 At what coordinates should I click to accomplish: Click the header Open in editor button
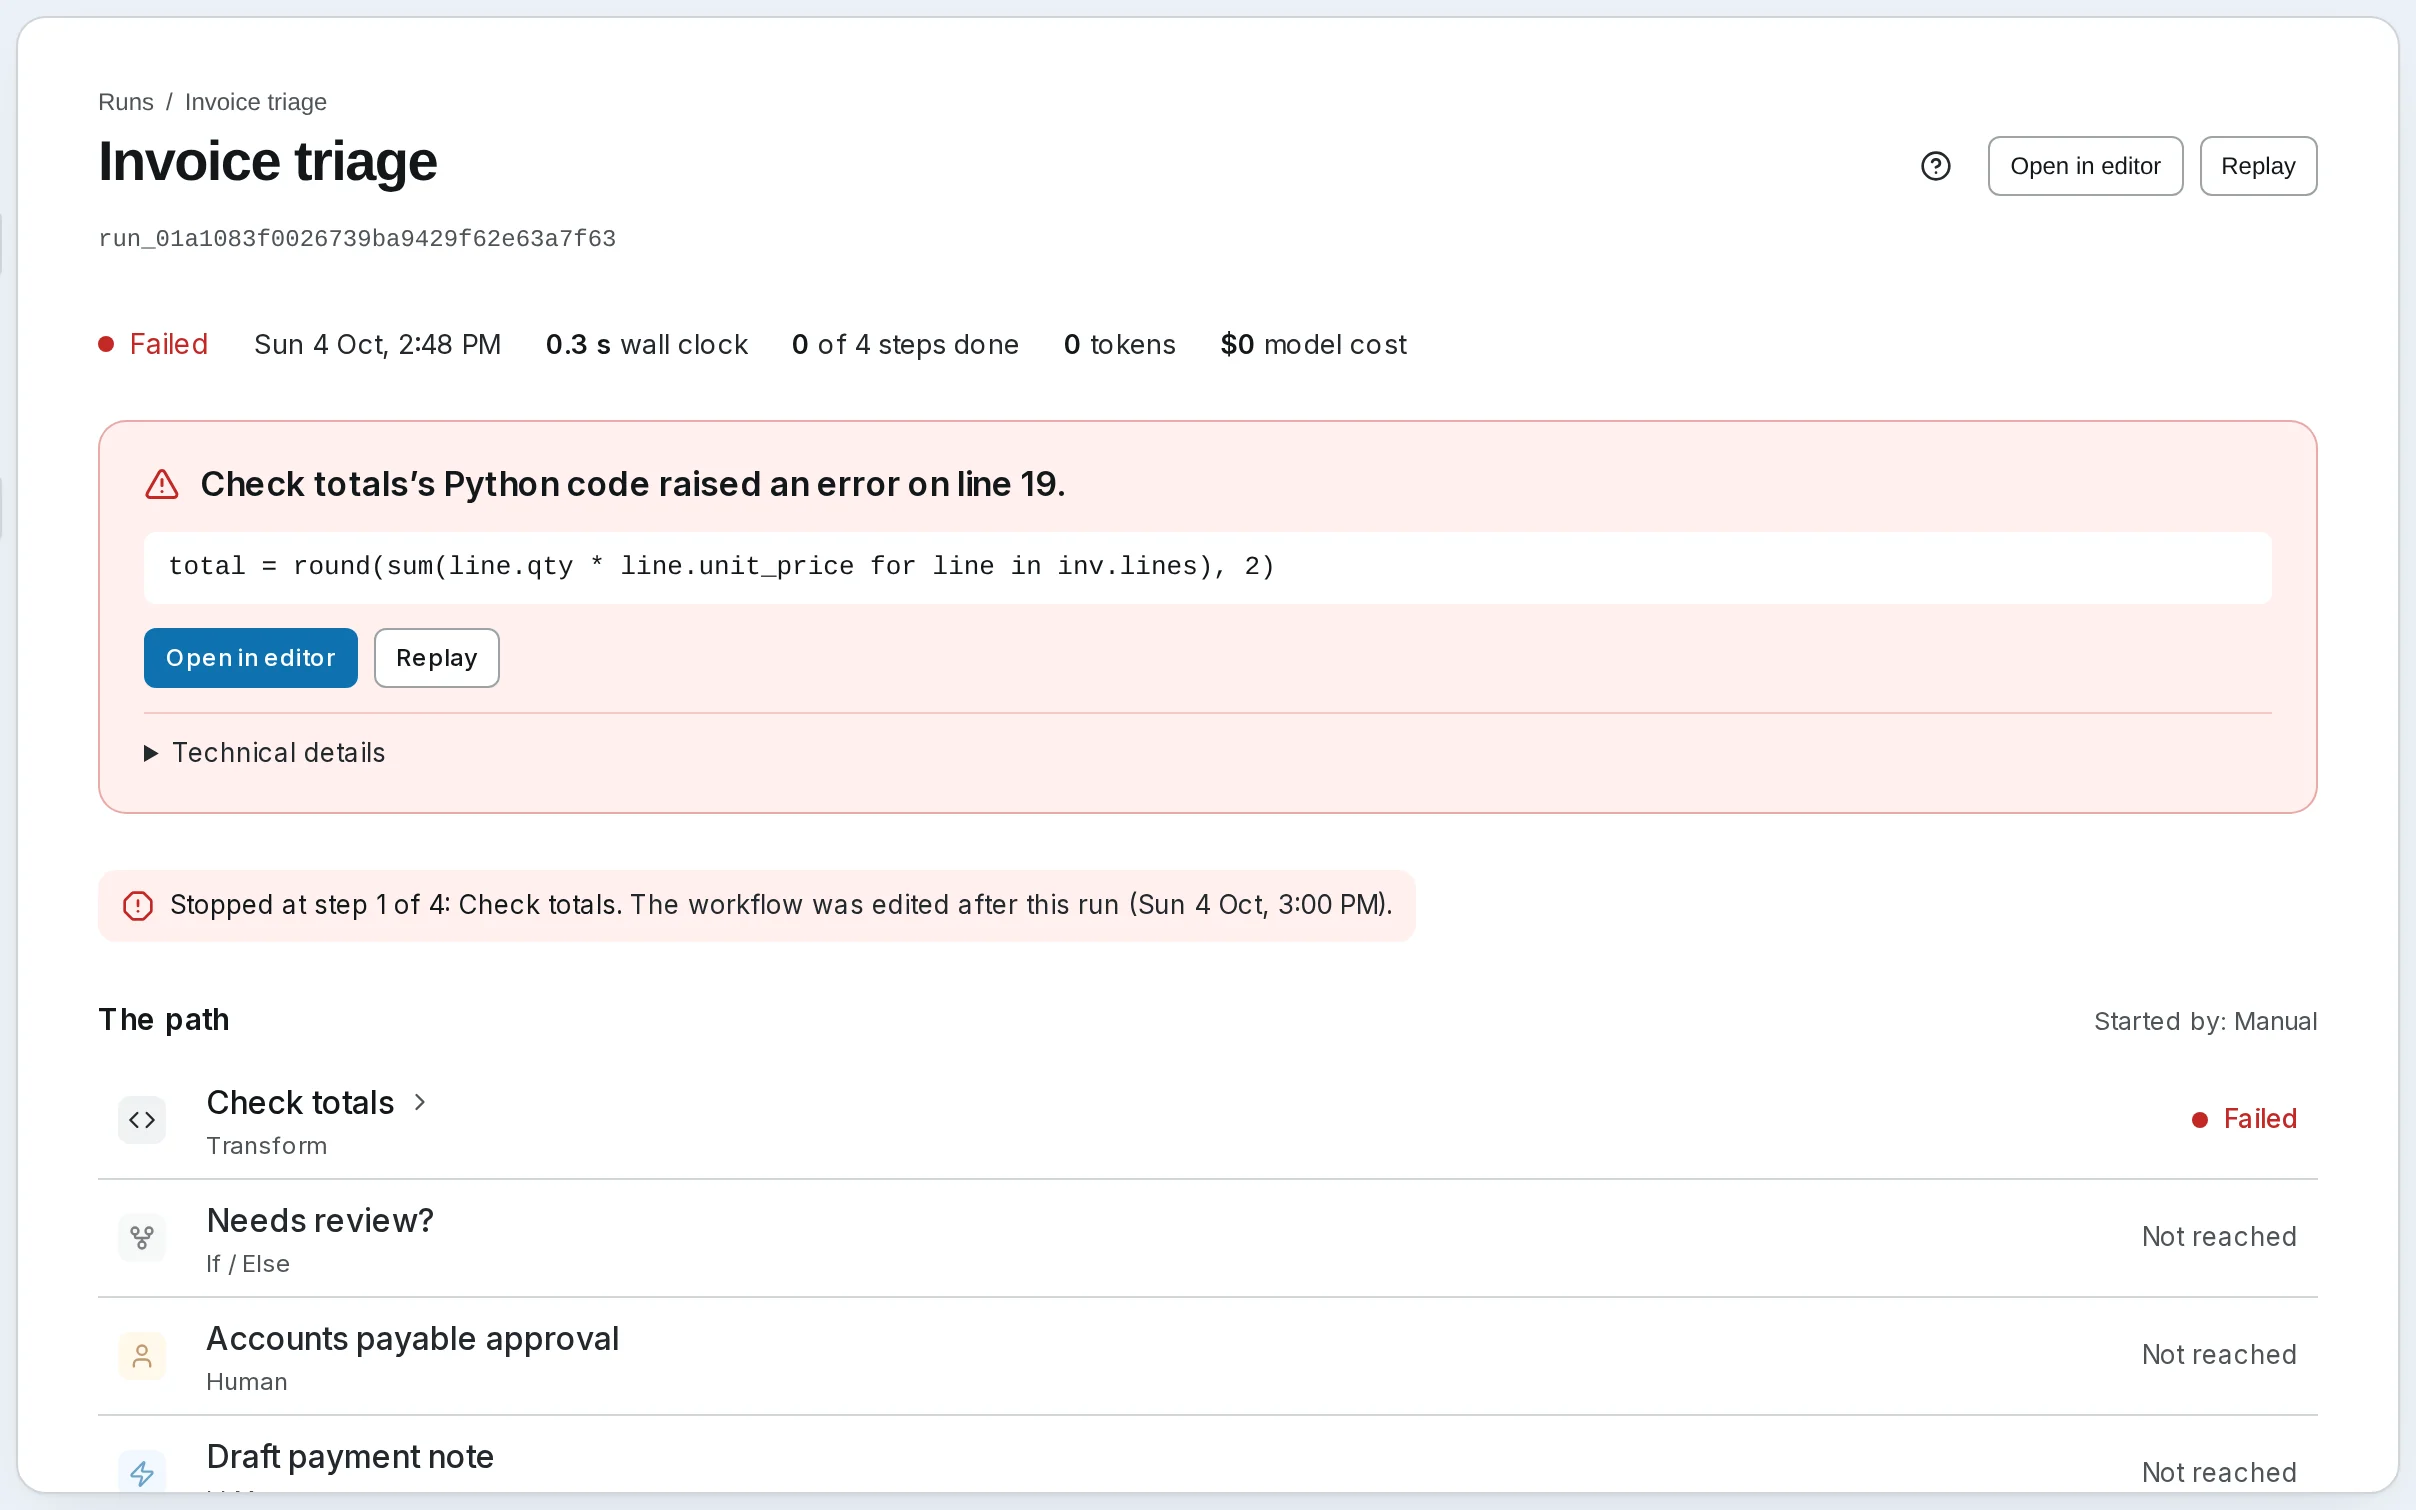(2085, 166)
